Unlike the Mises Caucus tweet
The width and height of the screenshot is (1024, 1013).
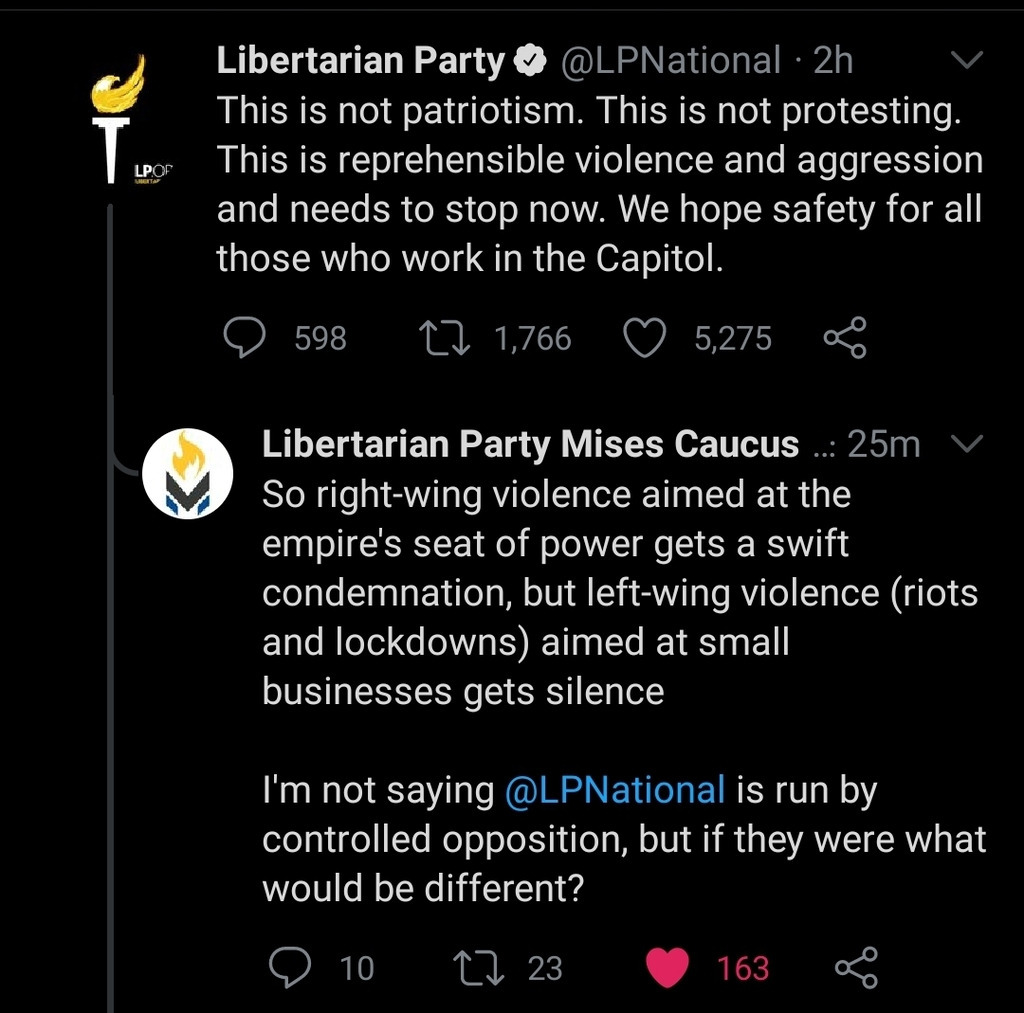(x=668, y=967)
